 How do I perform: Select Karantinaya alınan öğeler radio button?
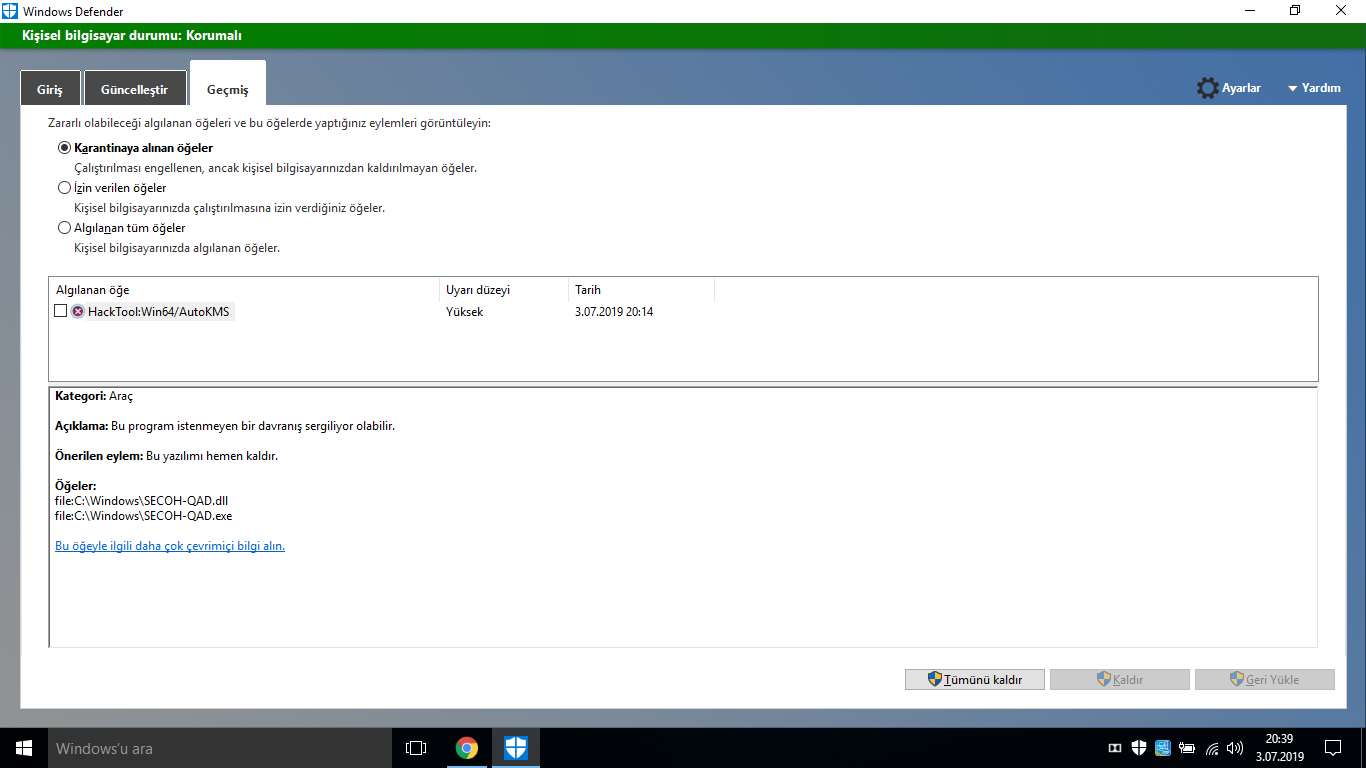(x=65, y=148)
